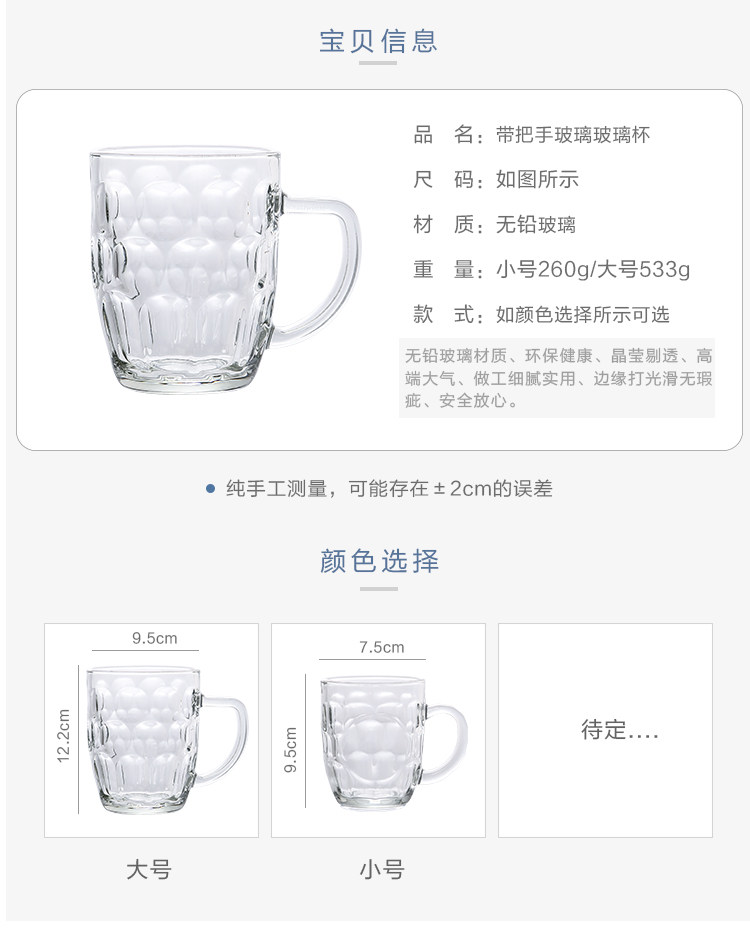Image resolution: width=750 pixels, height=945 pixels.
Task: Click the large glass mug product photo
Action: pyautogui.click(x=224, y=269)
